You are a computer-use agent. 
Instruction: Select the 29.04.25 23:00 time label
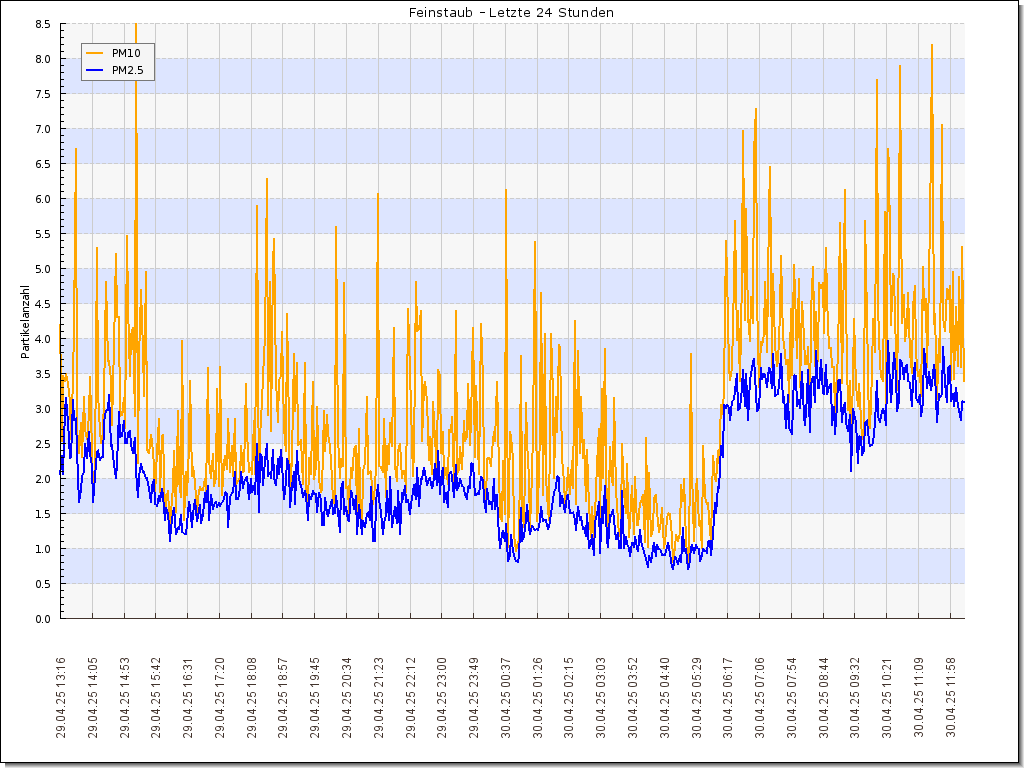442,697
